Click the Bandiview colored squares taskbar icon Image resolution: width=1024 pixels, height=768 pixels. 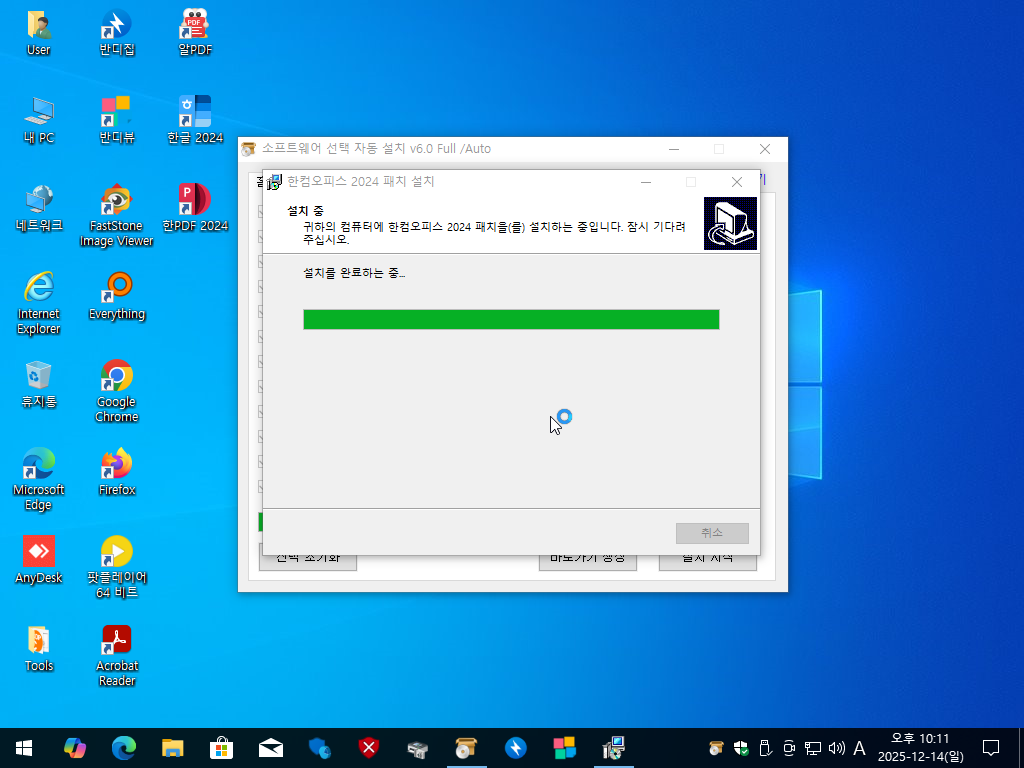564,748
